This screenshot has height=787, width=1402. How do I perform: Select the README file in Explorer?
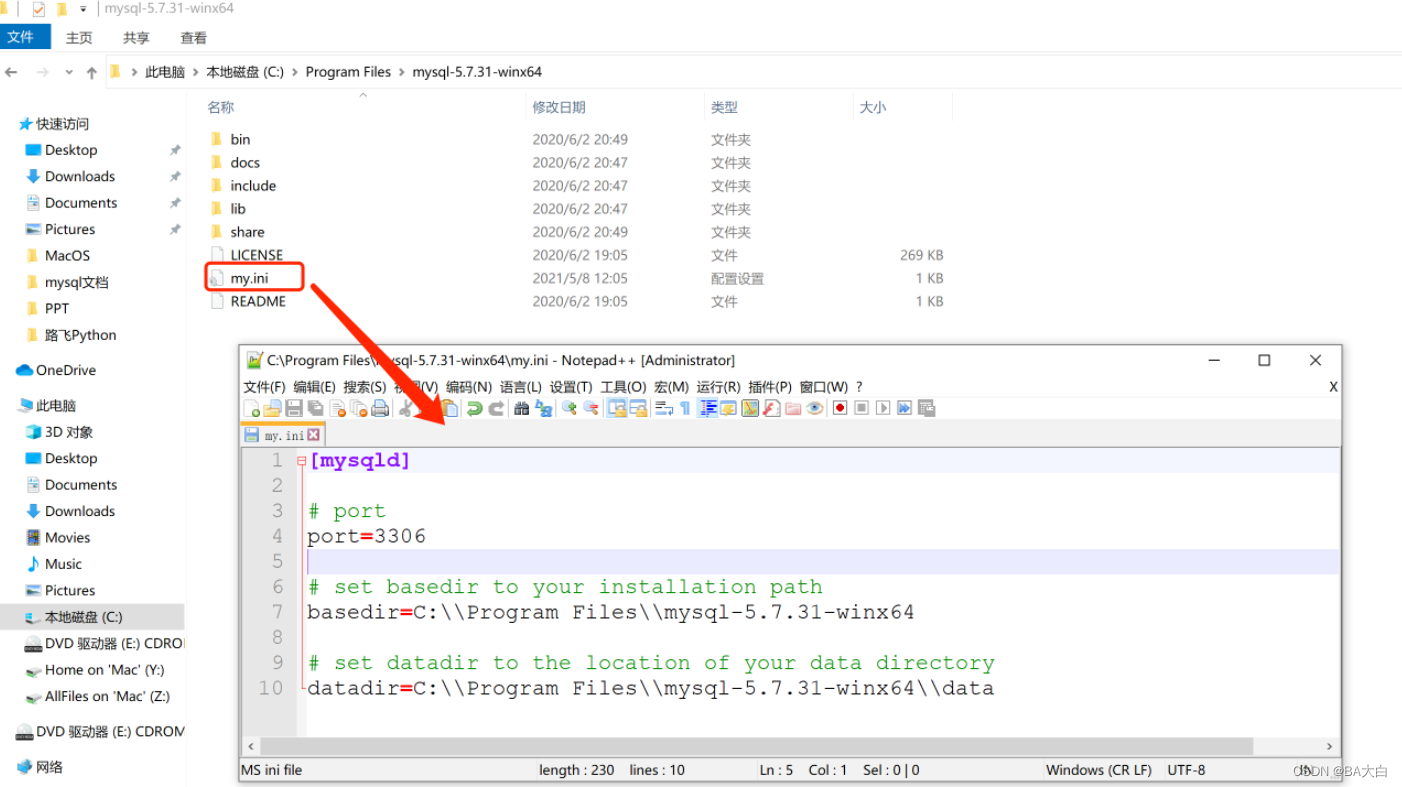pos(258,301)
